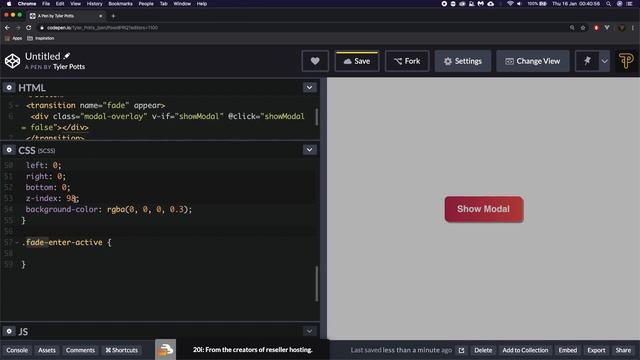The height and width of the screenshot is (360, 640).
Task: Open Export menu
Action: pyautogui.click(x=596, y=350)
